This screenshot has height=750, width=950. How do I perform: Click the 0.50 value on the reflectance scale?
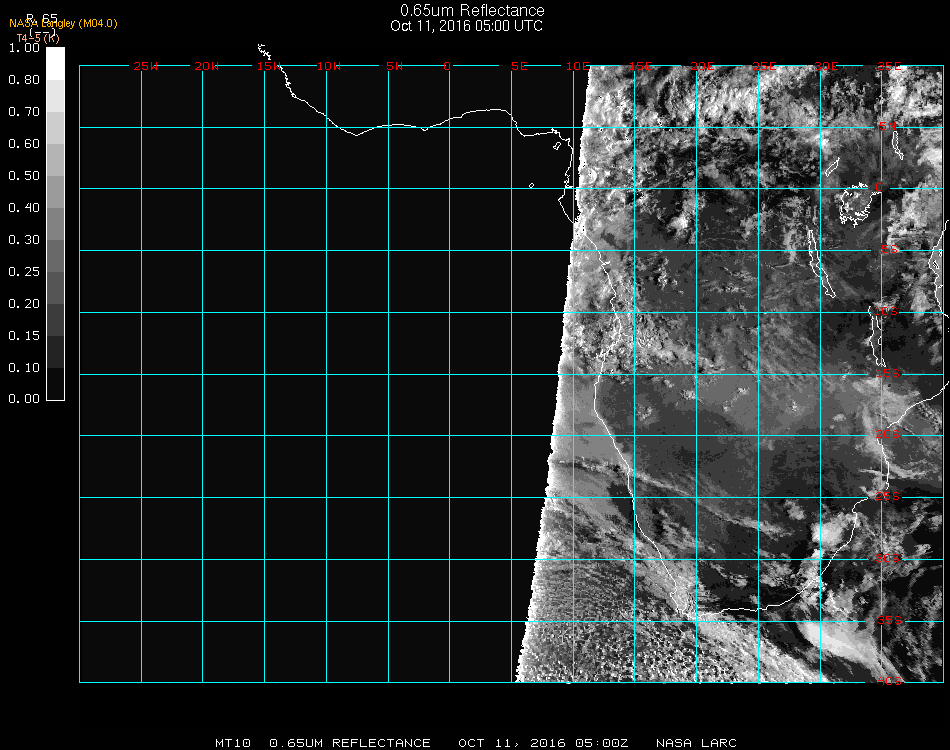23,176
